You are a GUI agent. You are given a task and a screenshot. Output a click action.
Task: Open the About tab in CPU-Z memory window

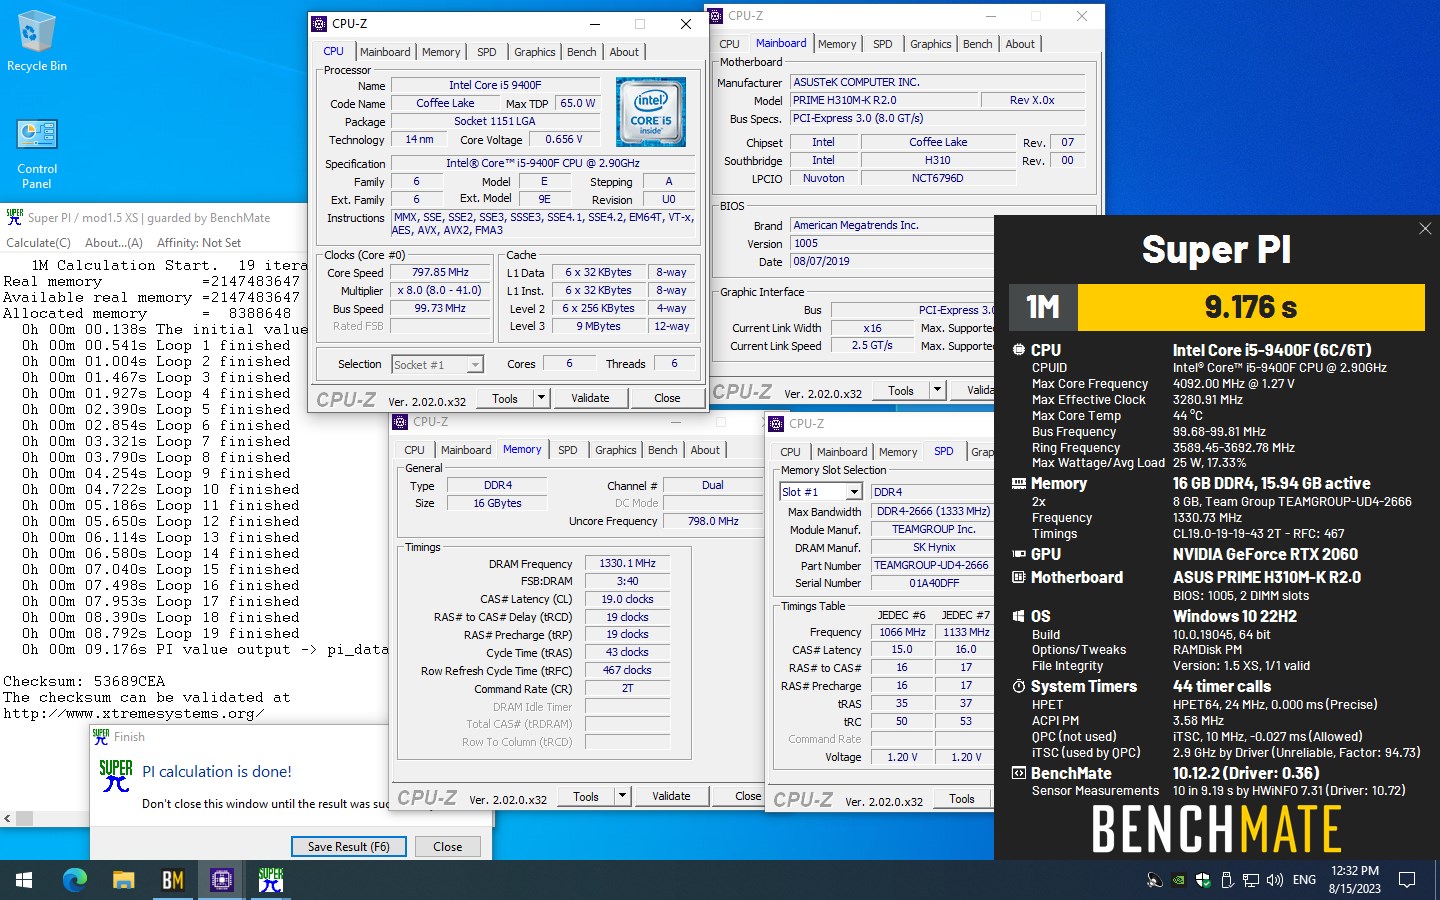coord(705,450)
